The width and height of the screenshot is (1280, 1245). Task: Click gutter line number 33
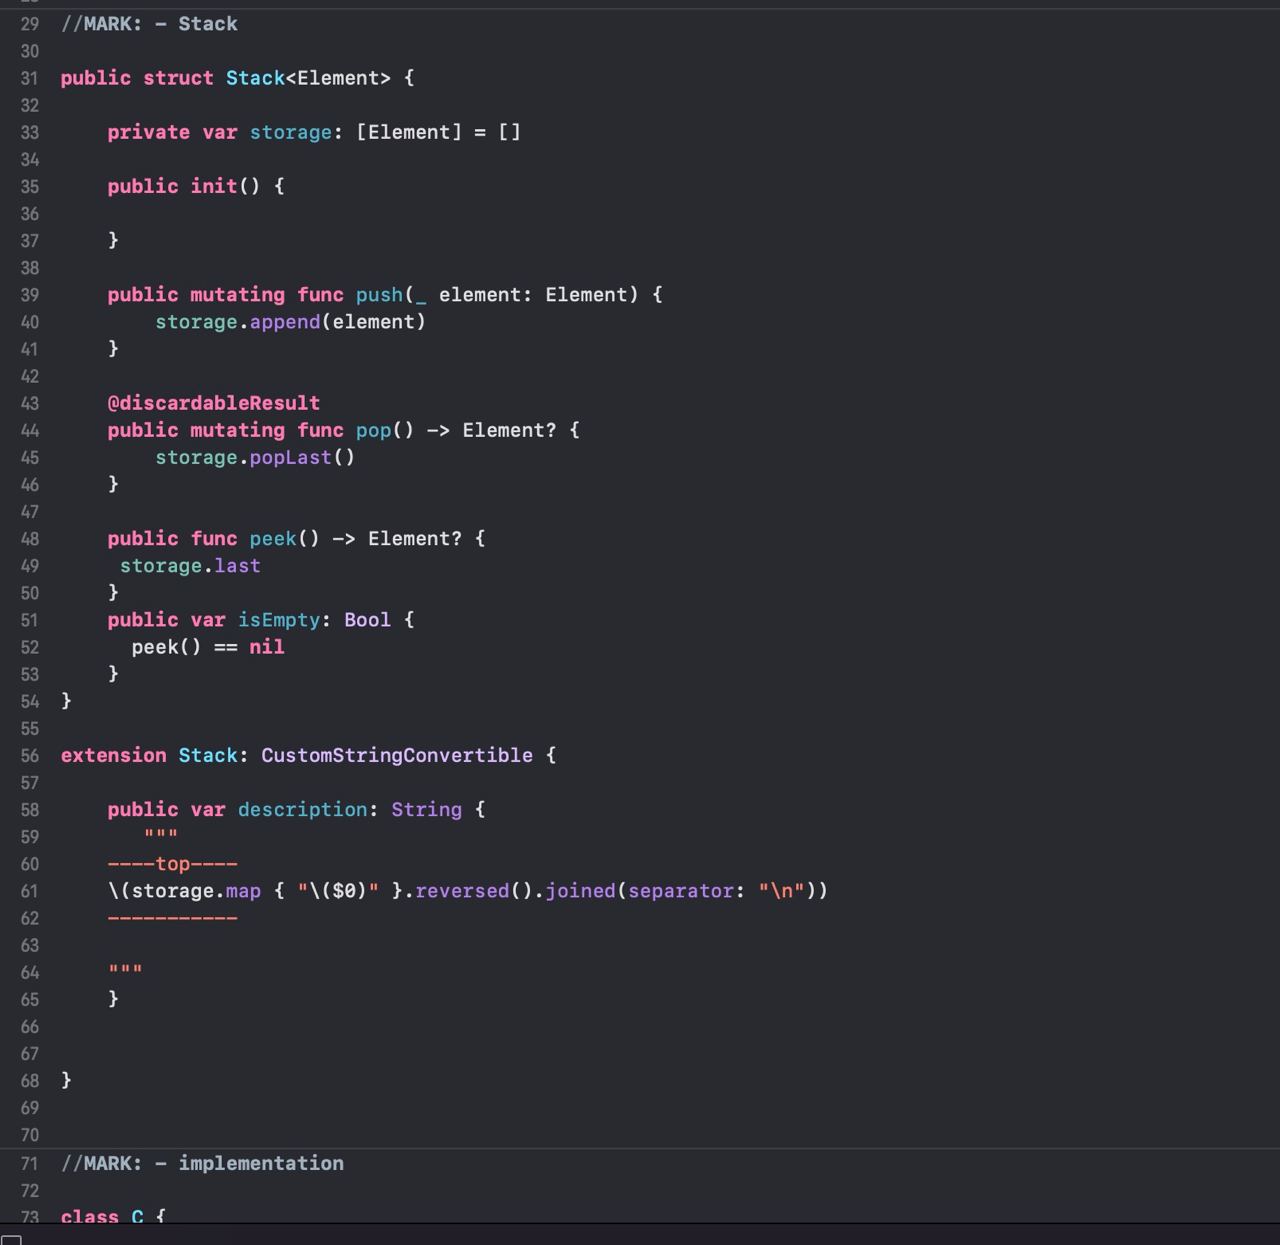(30, 132)
